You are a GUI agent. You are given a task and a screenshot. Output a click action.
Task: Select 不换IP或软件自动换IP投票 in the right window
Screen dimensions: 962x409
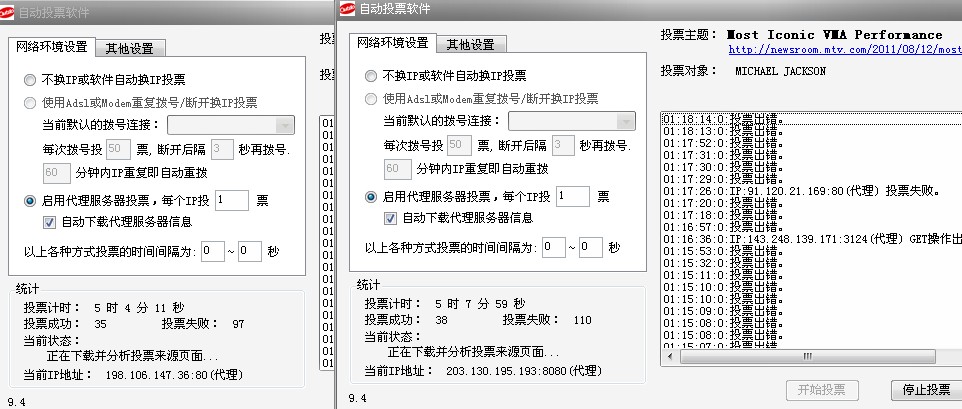(x=372, y=76)
